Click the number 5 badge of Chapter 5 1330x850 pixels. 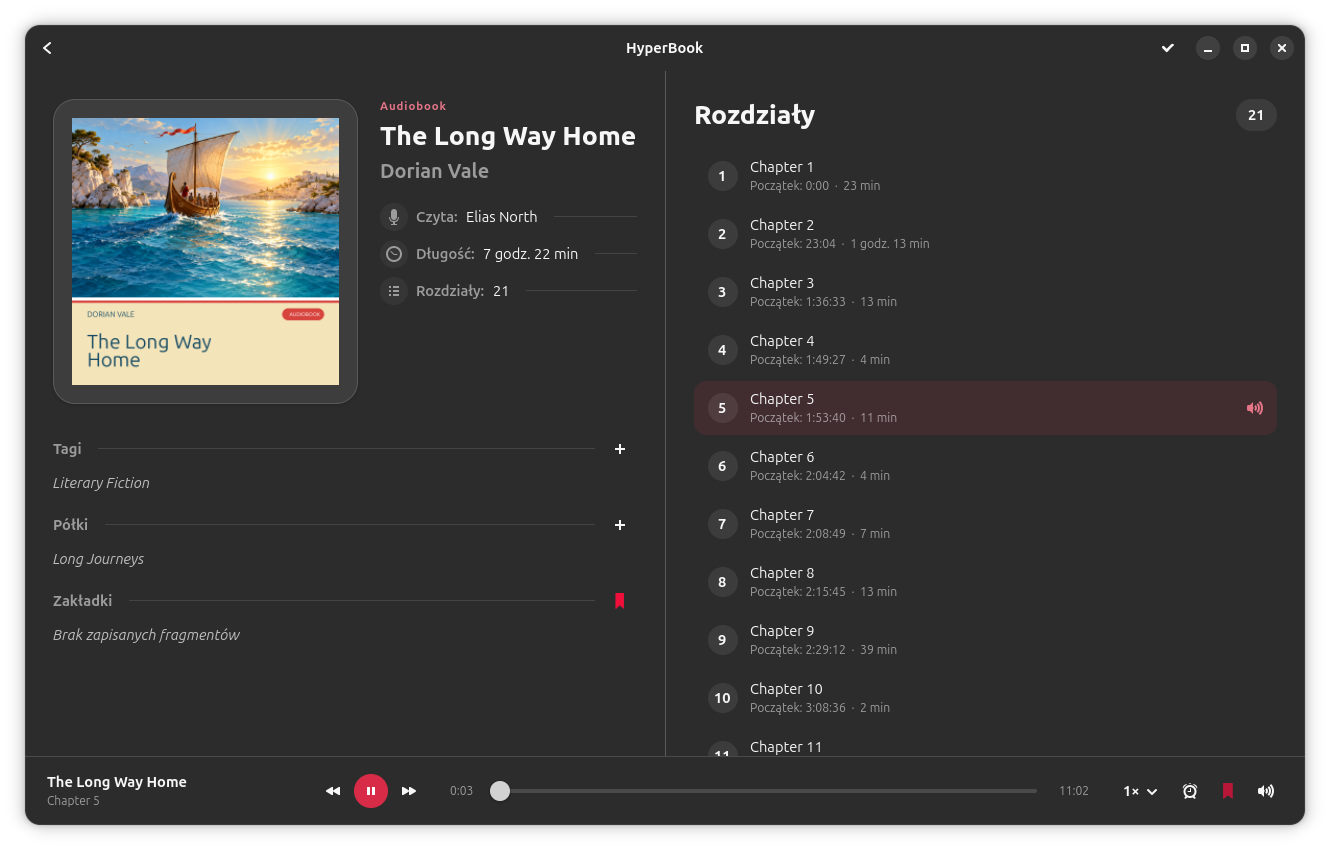(723, 408)
